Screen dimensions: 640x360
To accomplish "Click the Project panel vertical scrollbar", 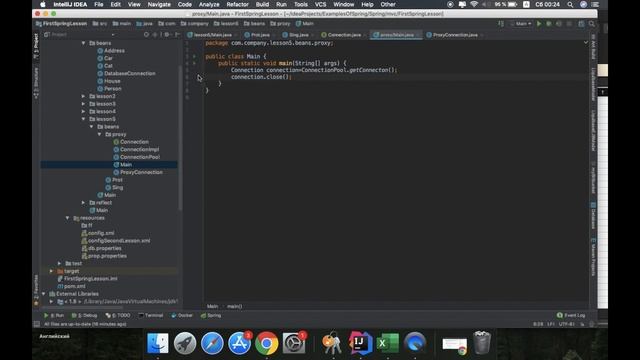I will 180,139.
